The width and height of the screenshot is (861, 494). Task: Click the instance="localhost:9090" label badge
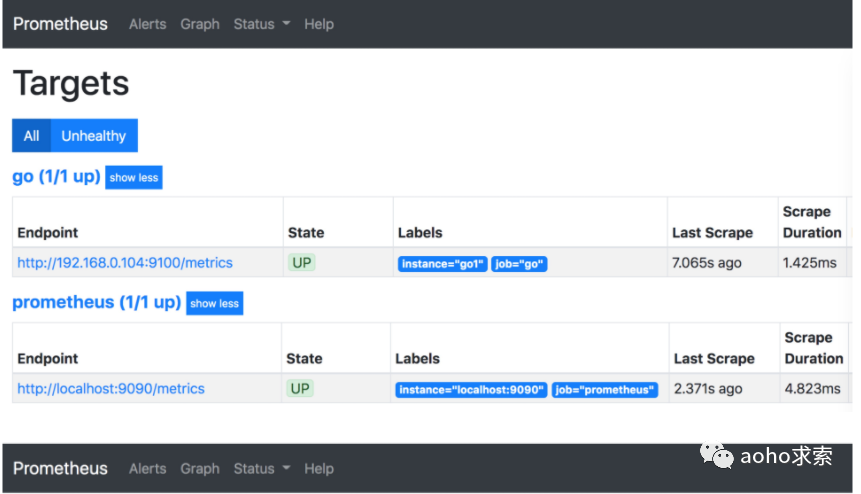pos(471,390)
